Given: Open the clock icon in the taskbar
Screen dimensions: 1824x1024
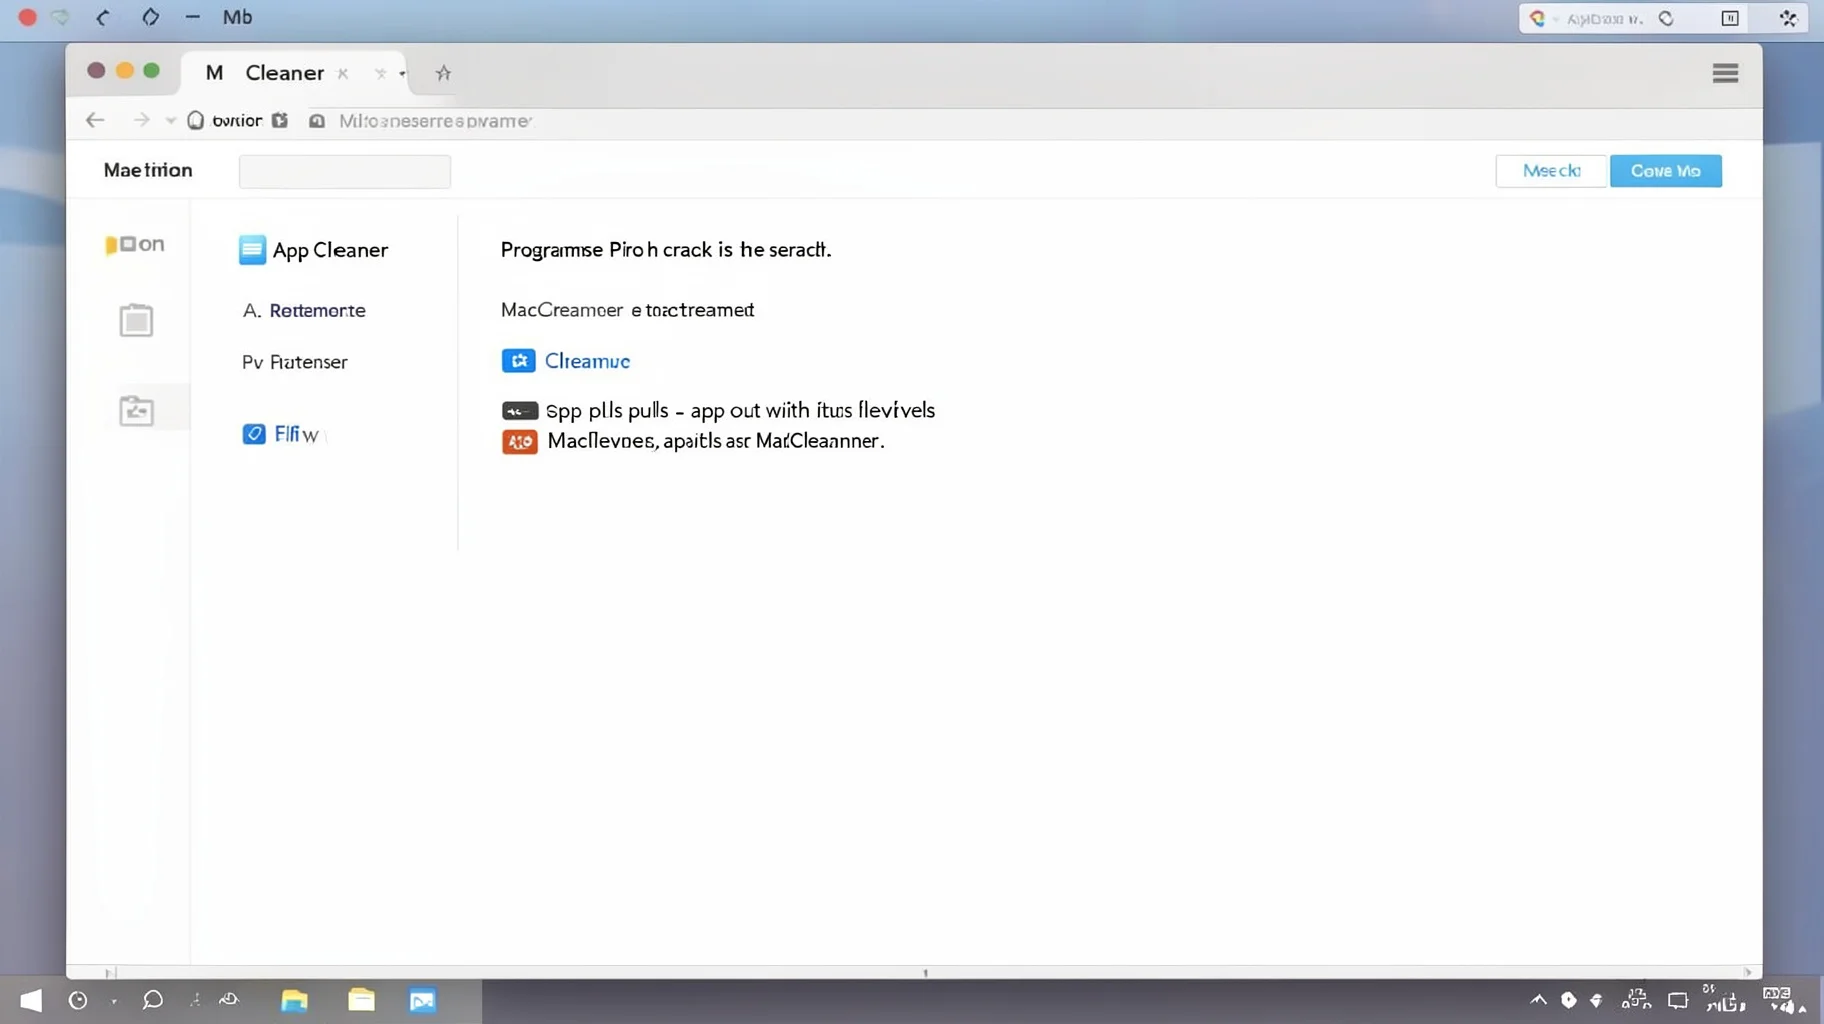Looking at the screenshot, I should 78,1000.
